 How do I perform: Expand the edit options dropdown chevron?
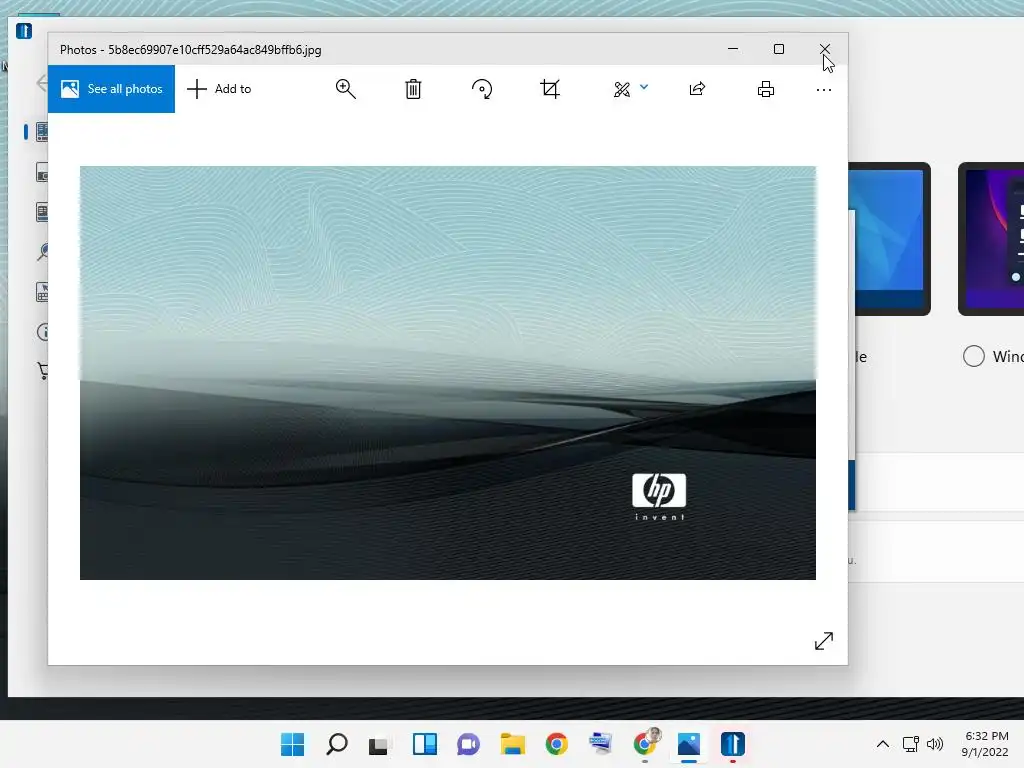click(644, 87)
